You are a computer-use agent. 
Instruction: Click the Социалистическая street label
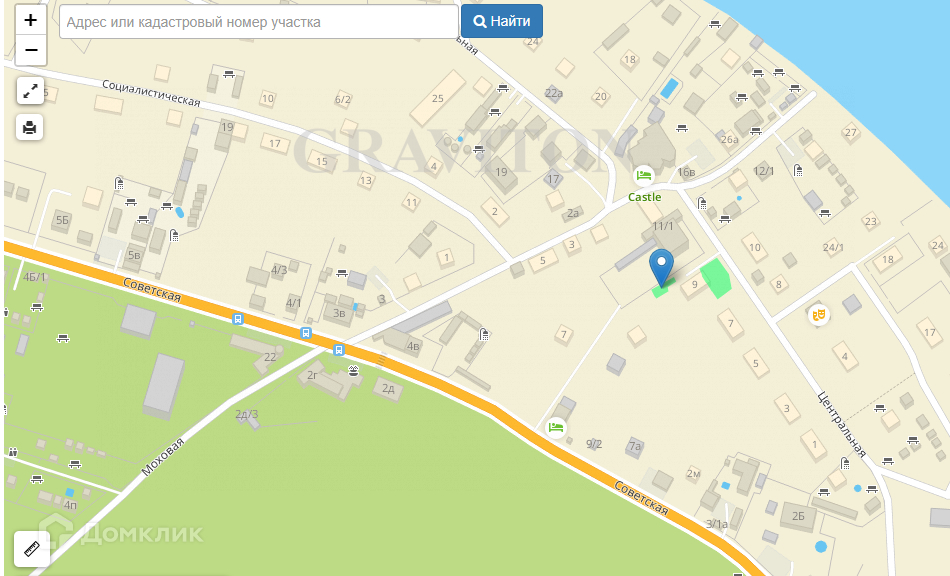(x=151, y=93)
